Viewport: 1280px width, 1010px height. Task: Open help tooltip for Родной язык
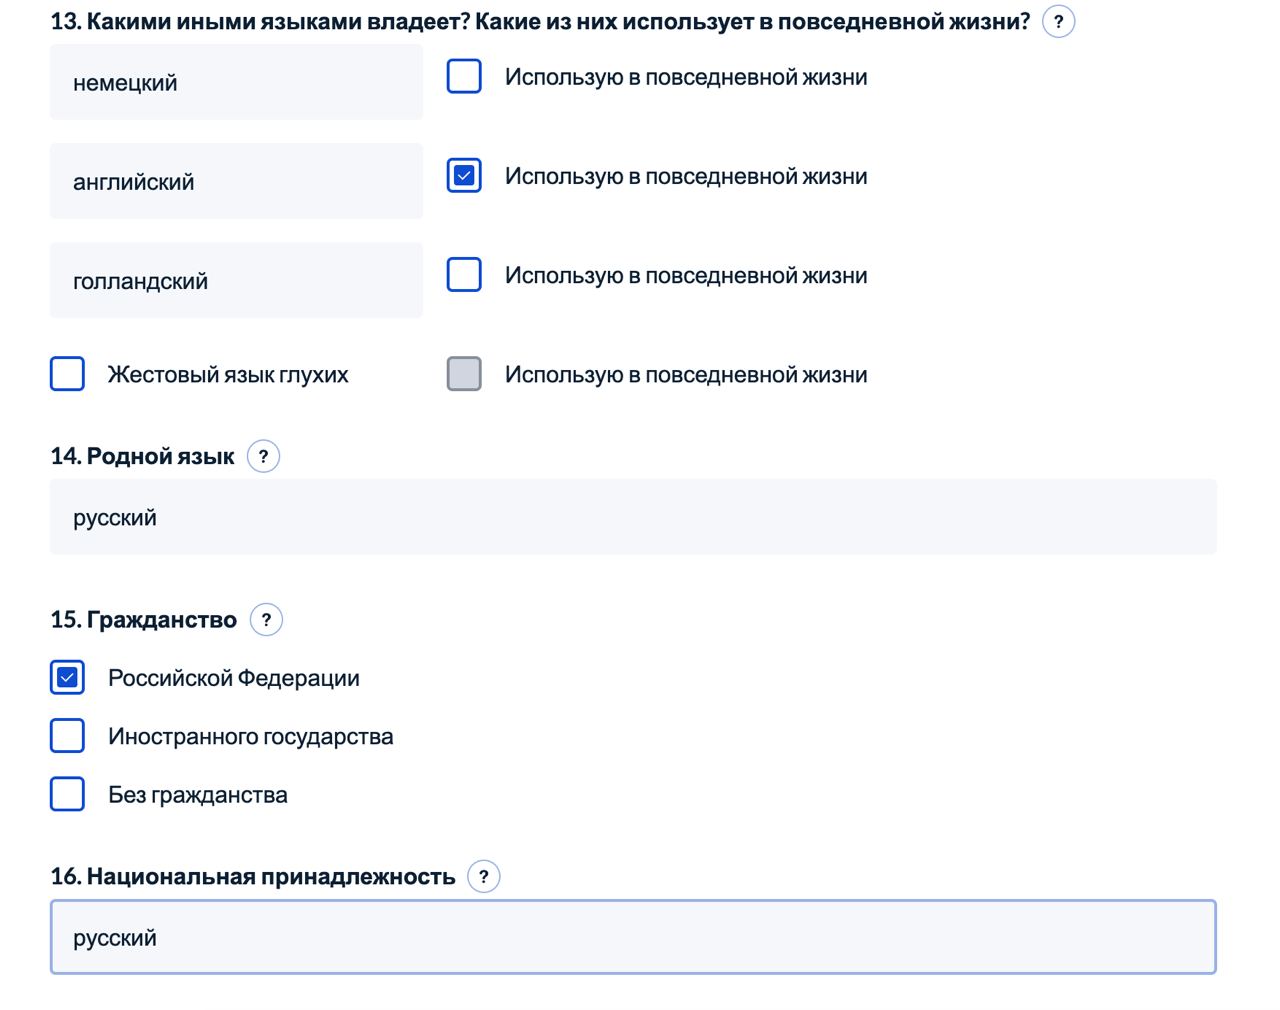[x=263, y=456]
